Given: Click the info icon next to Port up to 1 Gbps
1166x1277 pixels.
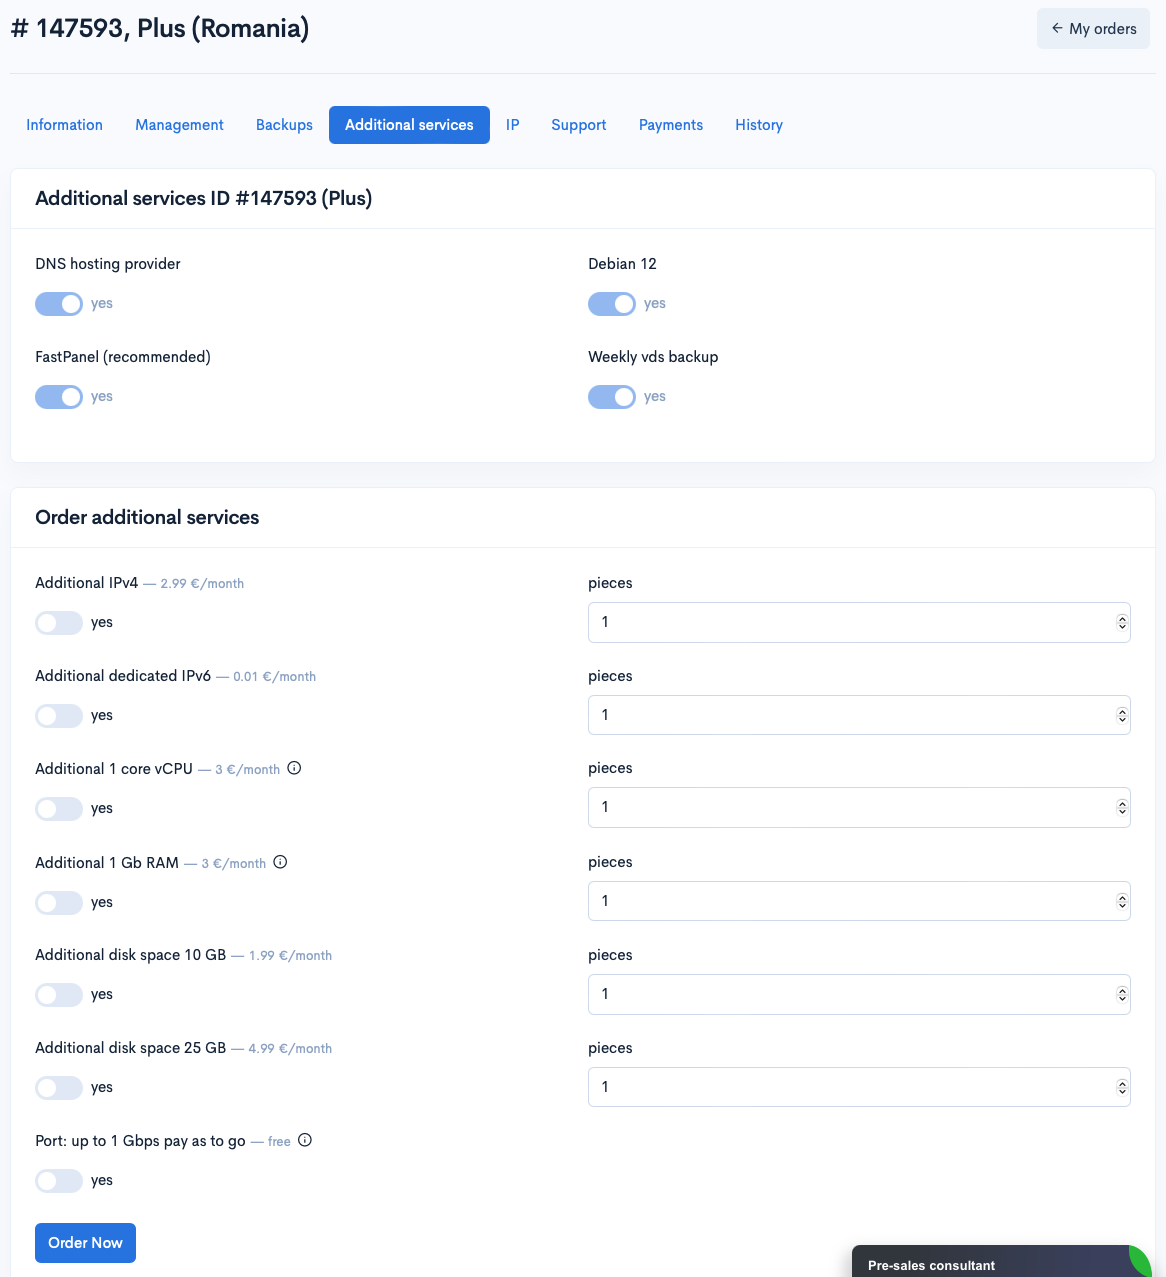Looking at the screenshot, I should point(305,1140).
